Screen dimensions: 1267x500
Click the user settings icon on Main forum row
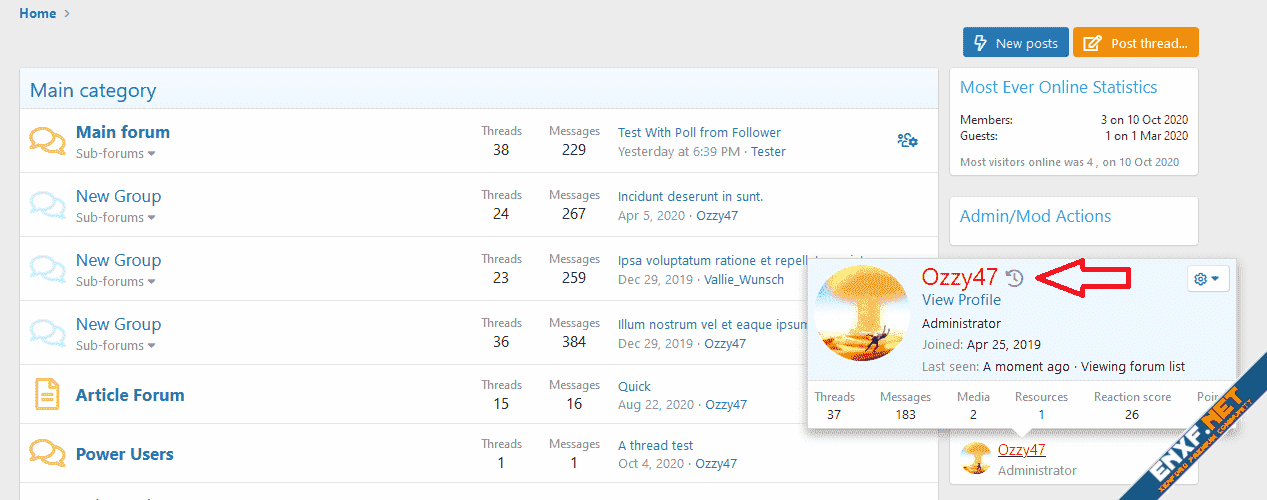click(x=907, y=140)
